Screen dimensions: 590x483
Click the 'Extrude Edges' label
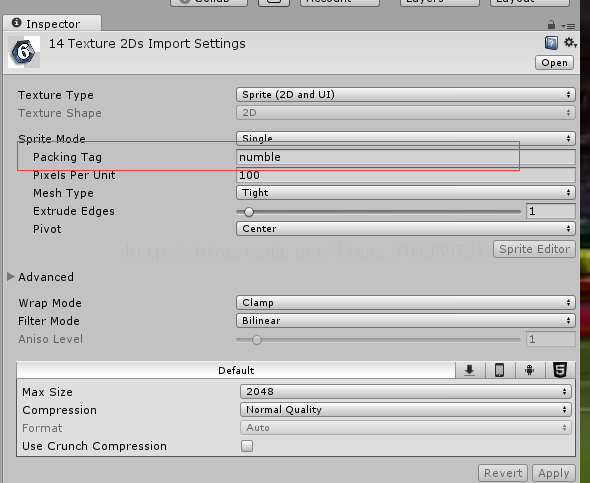coord(74,211)
